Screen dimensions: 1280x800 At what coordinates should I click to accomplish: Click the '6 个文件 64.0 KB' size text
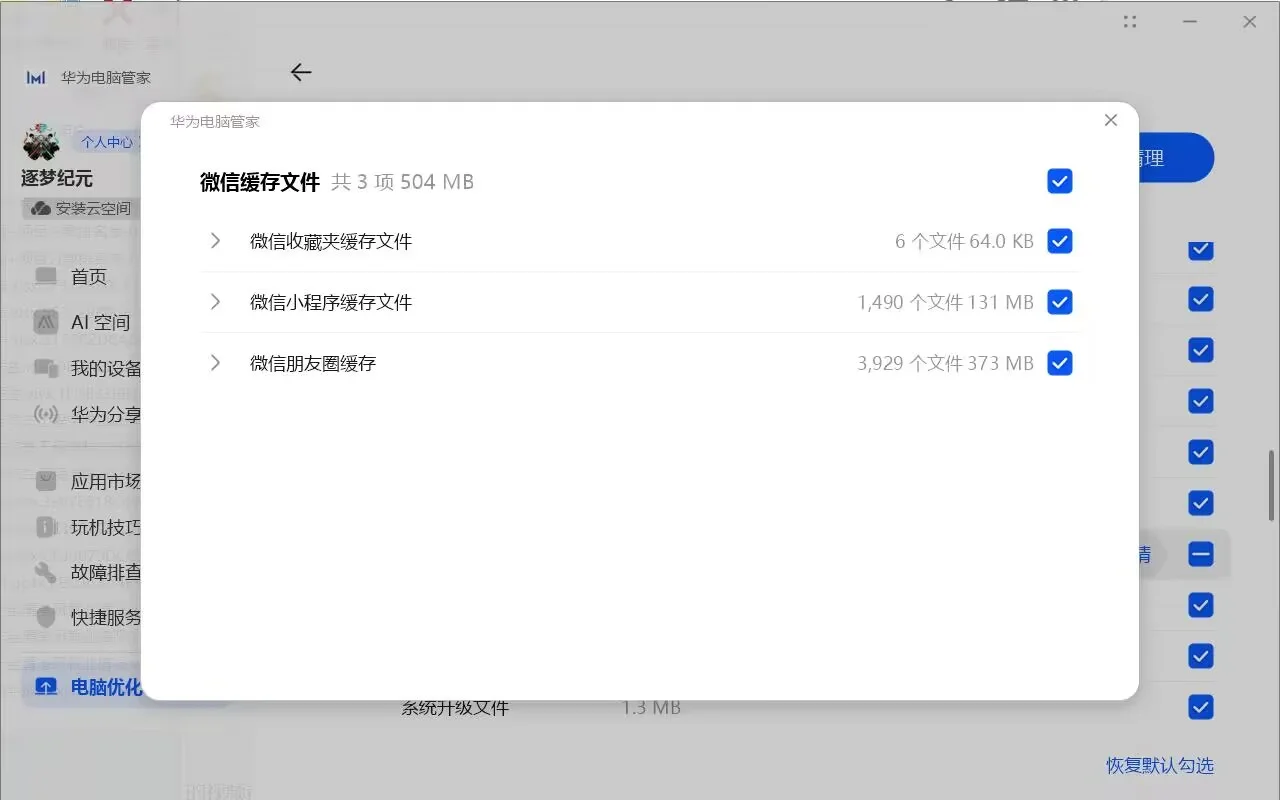coord(964,241)
